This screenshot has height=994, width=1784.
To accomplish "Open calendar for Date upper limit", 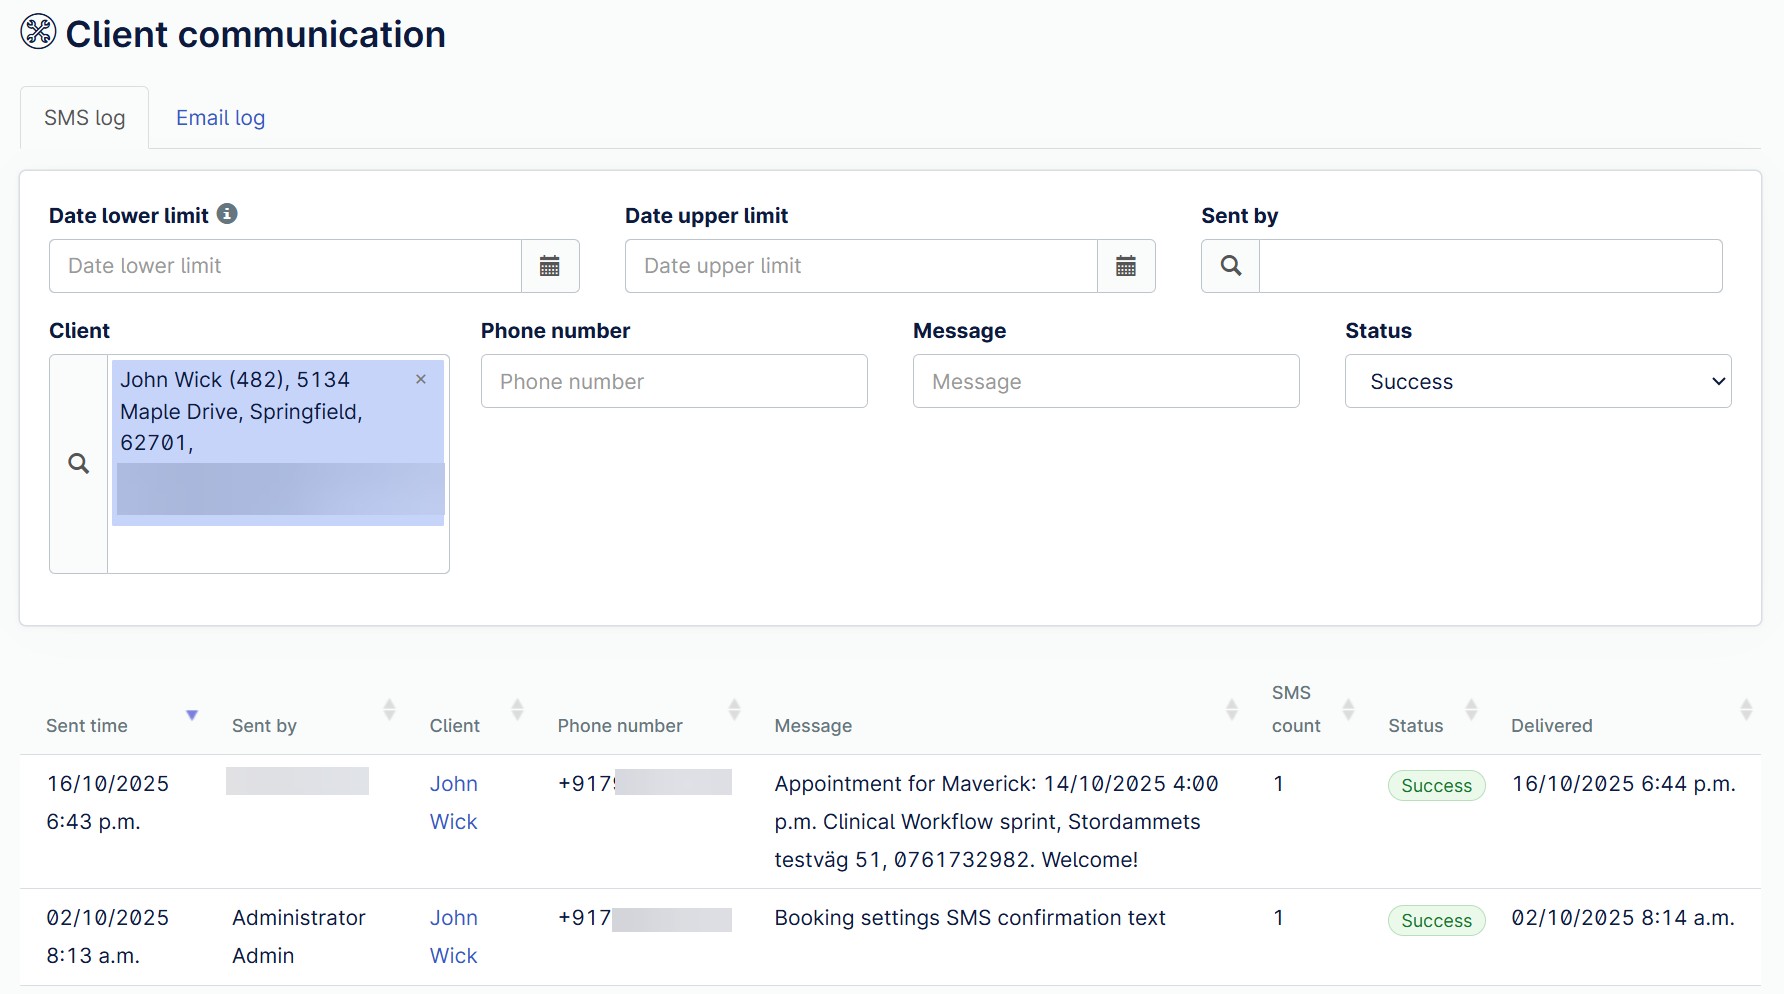I will (x=1126, y=266).
